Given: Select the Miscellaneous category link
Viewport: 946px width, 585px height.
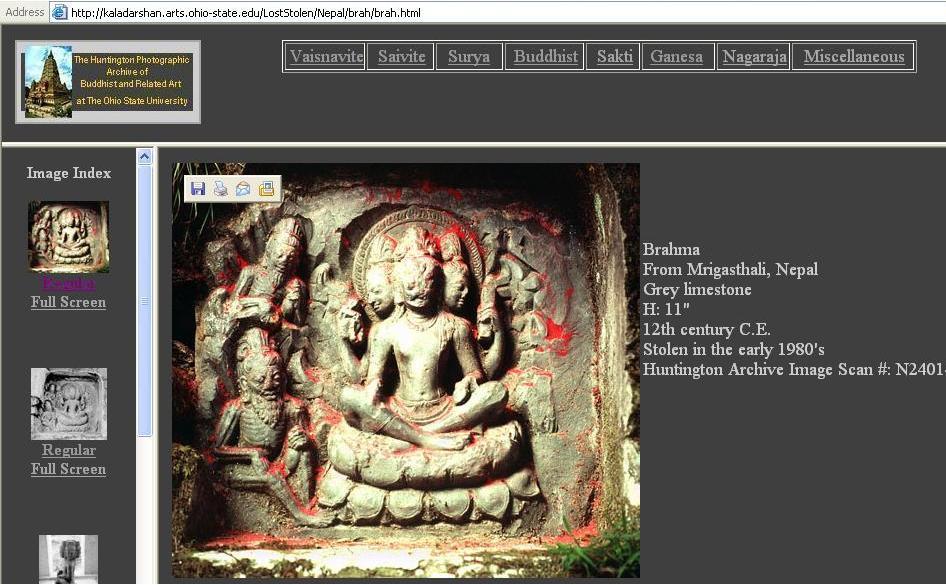Looking at the screenshot, I should [853, 57].
